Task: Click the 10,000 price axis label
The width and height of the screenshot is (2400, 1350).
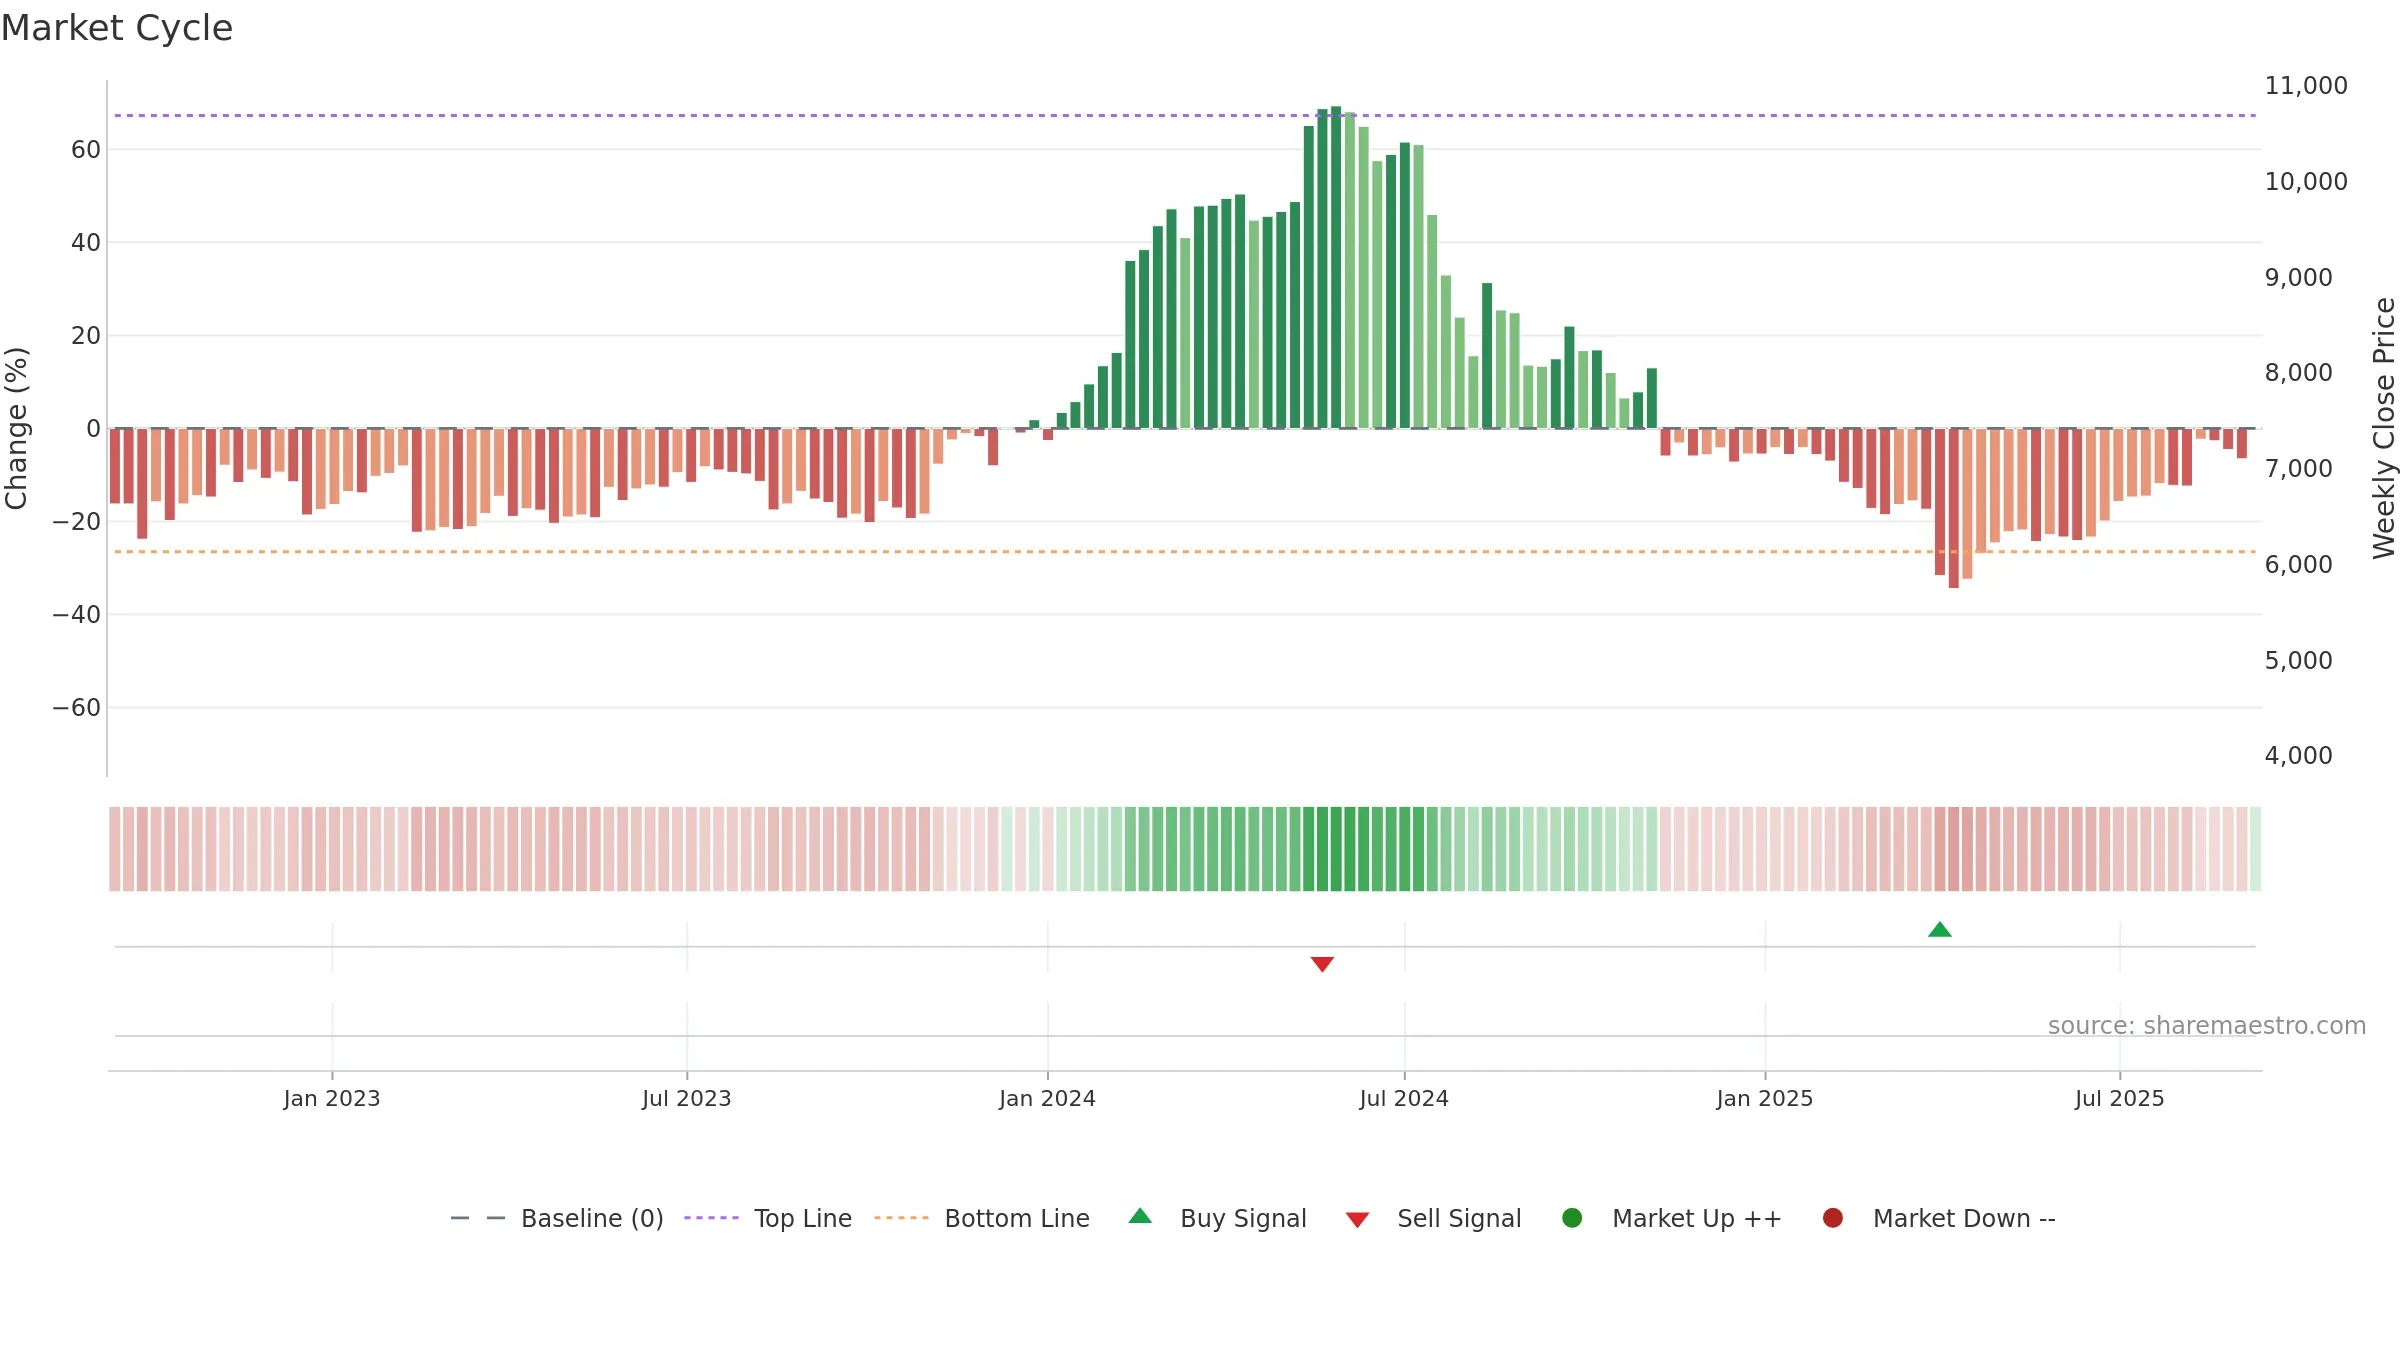Action: [2306, 182]
